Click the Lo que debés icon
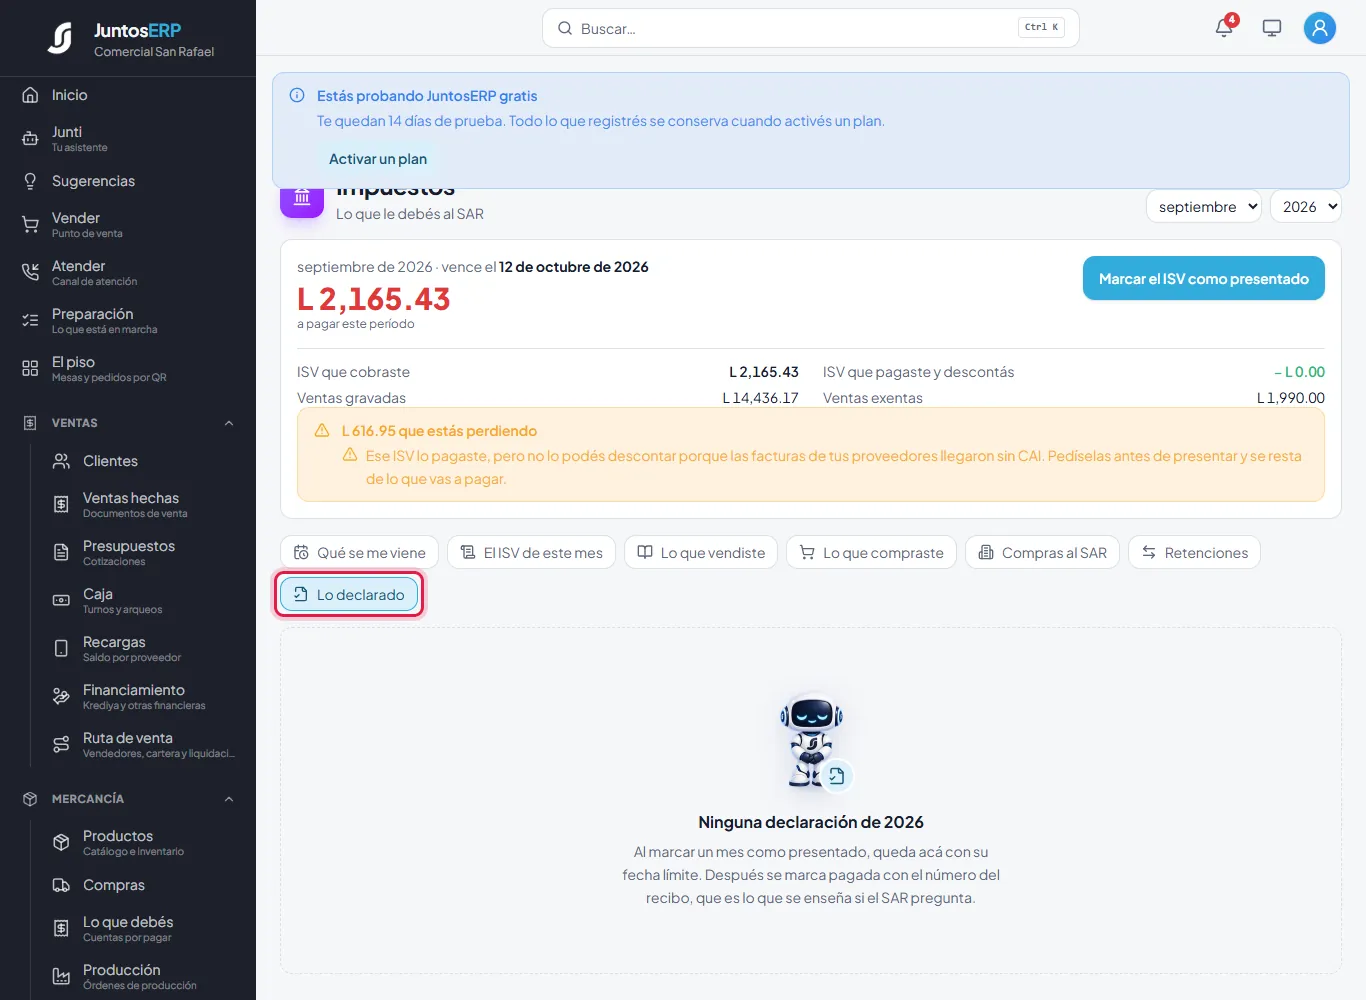 61,929
